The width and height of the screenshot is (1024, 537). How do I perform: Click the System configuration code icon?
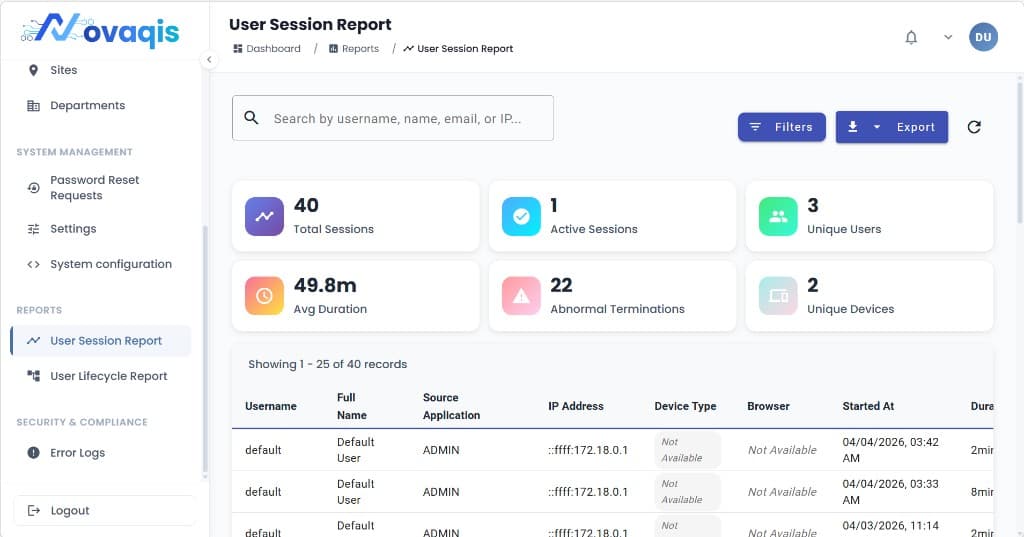point(33,264)
